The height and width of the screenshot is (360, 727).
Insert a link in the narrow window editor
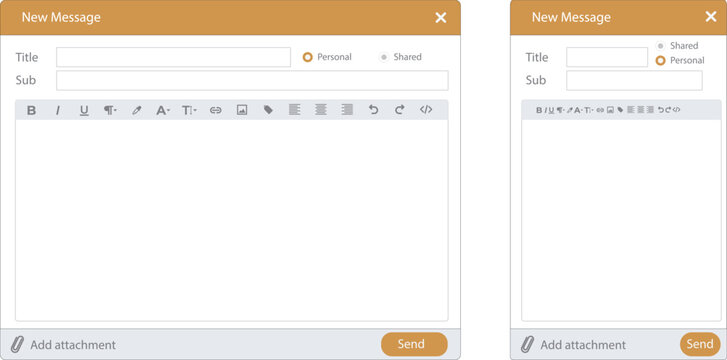[600, 110]
